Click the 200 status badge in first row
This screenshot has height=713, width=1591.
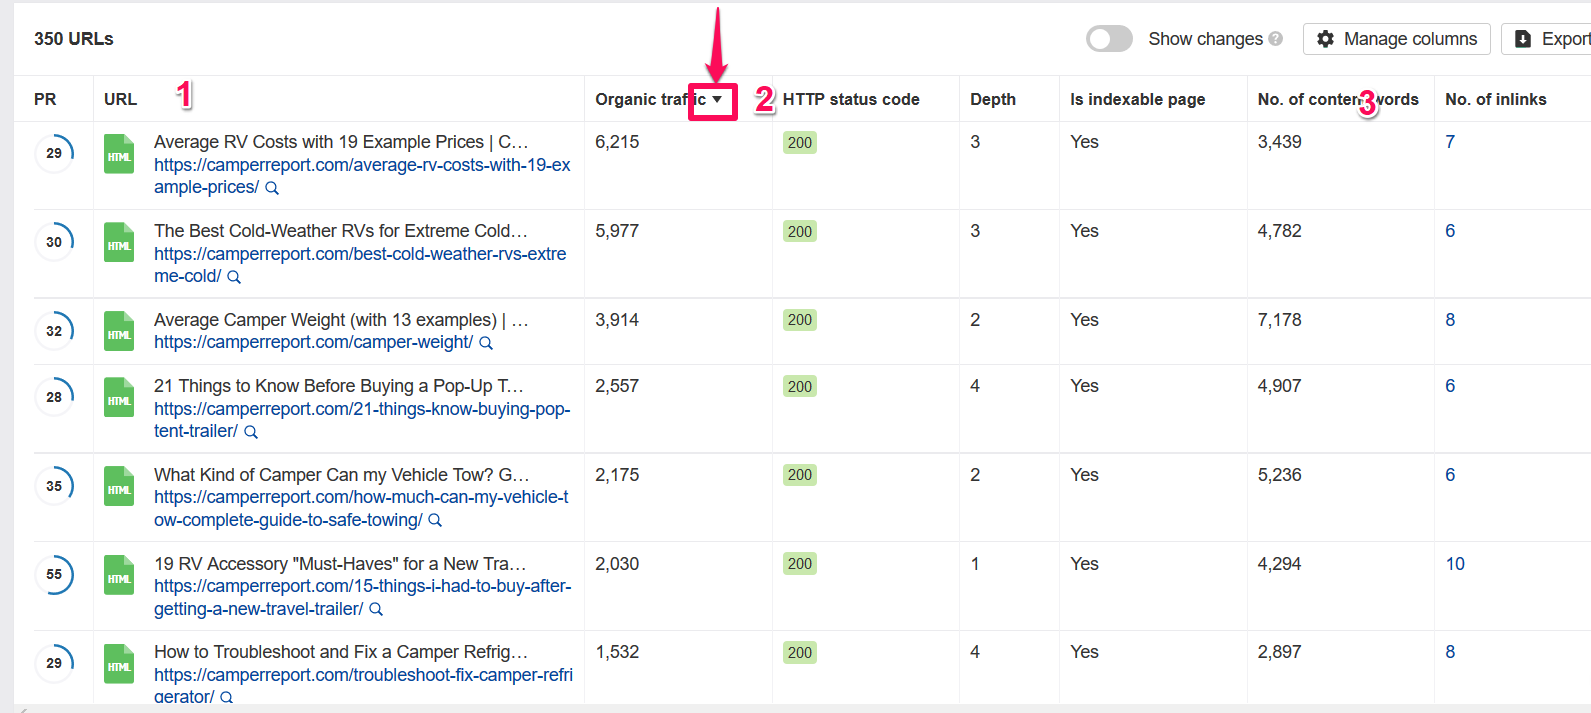pos(800,143)
